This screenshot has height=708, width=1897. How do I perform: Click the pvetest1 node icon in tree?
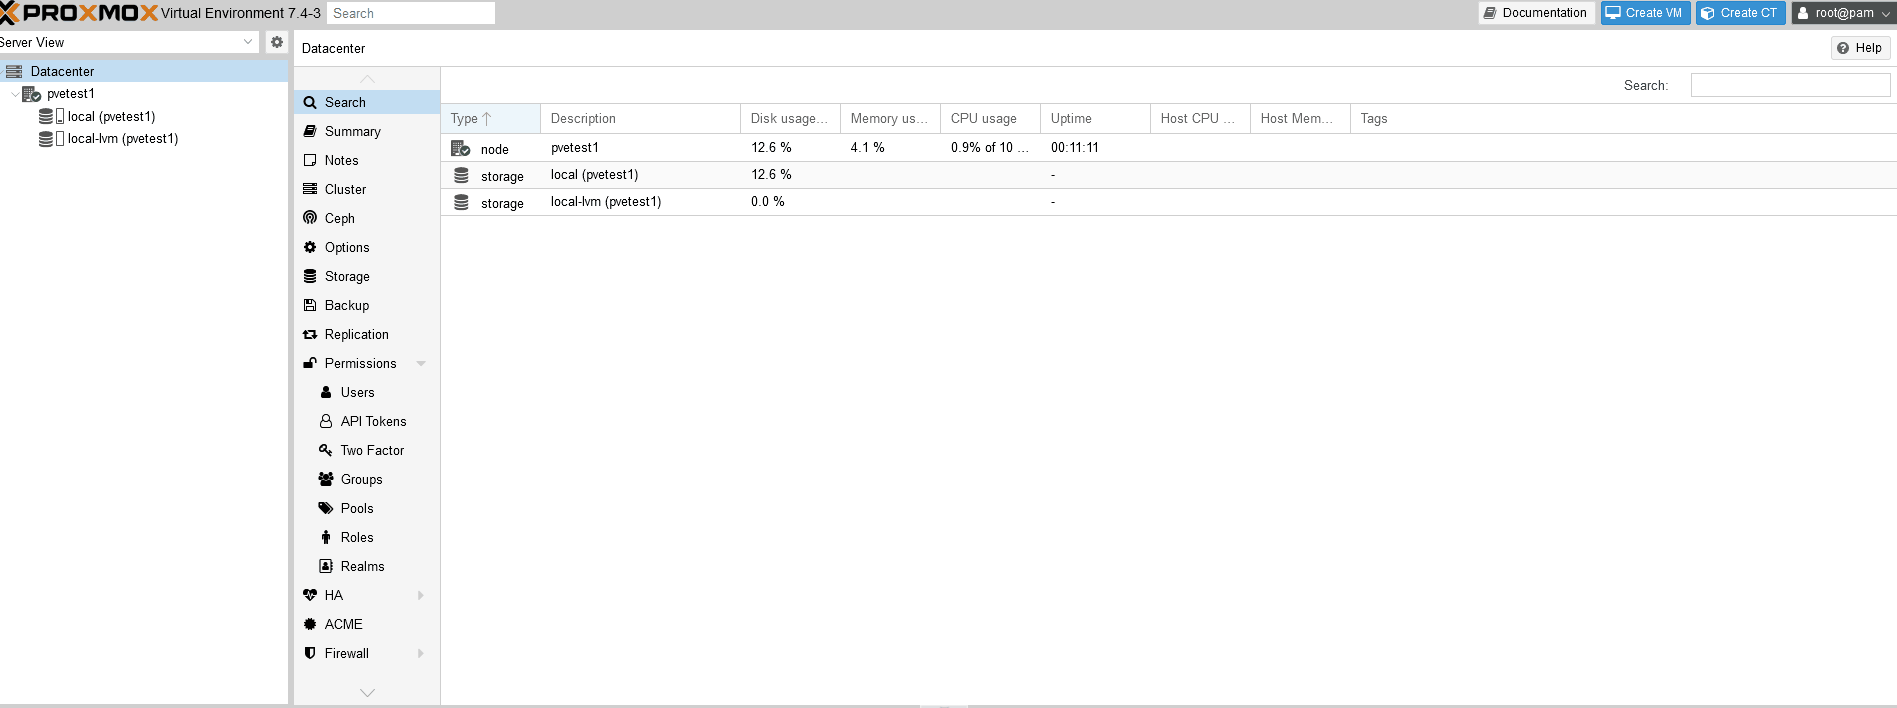32,94
